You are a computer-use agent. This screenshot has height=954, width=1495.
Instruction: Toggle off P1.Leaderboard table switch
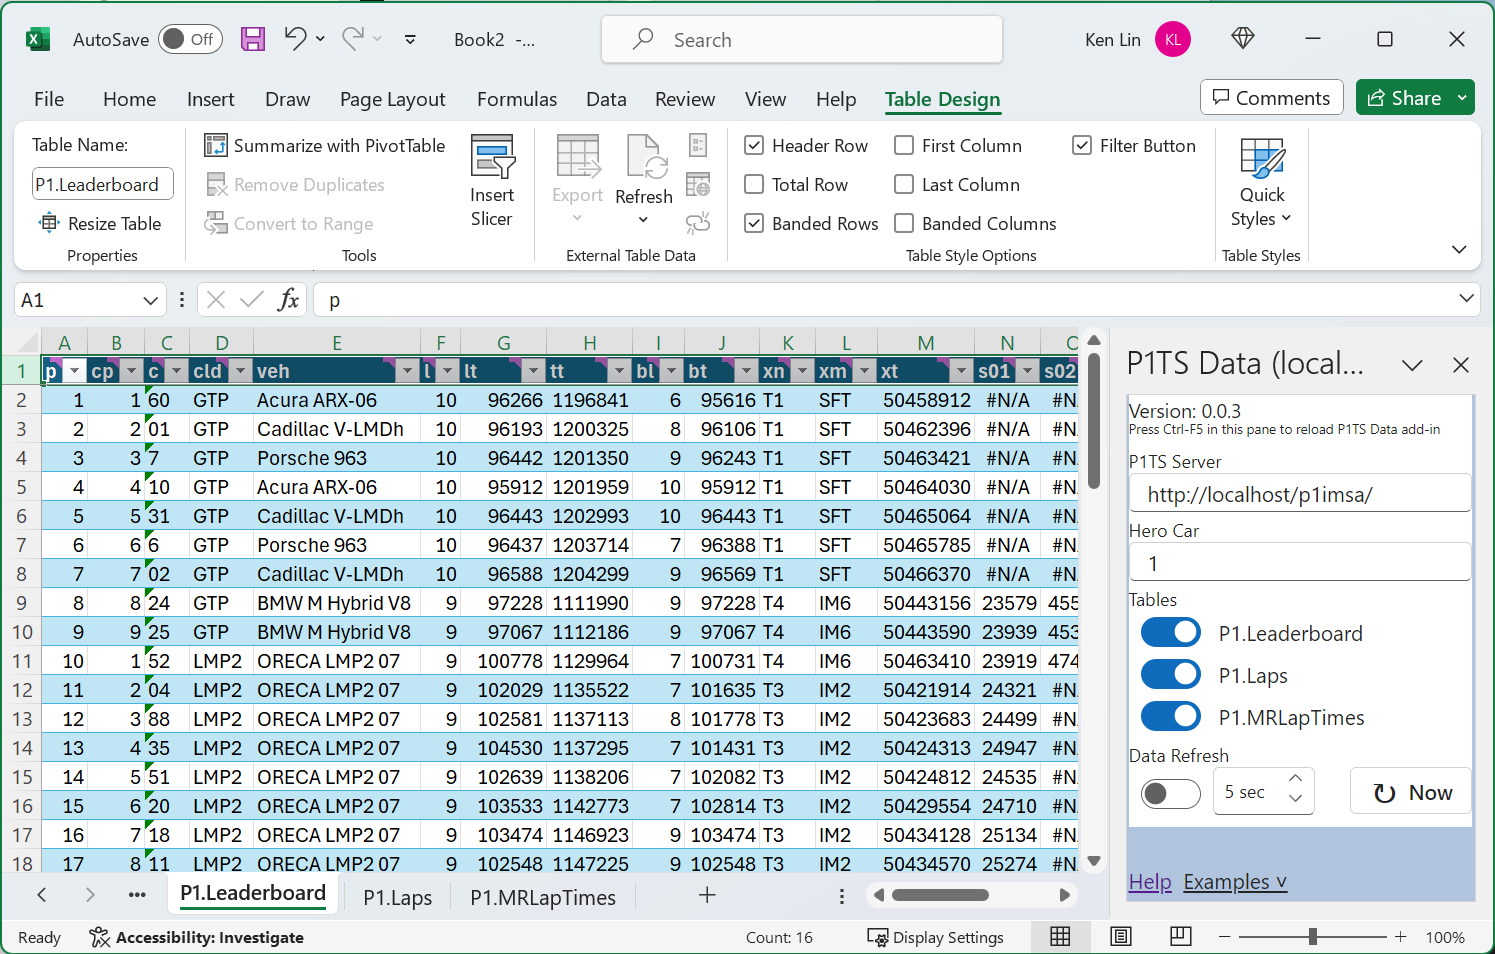click(1171, 633)
